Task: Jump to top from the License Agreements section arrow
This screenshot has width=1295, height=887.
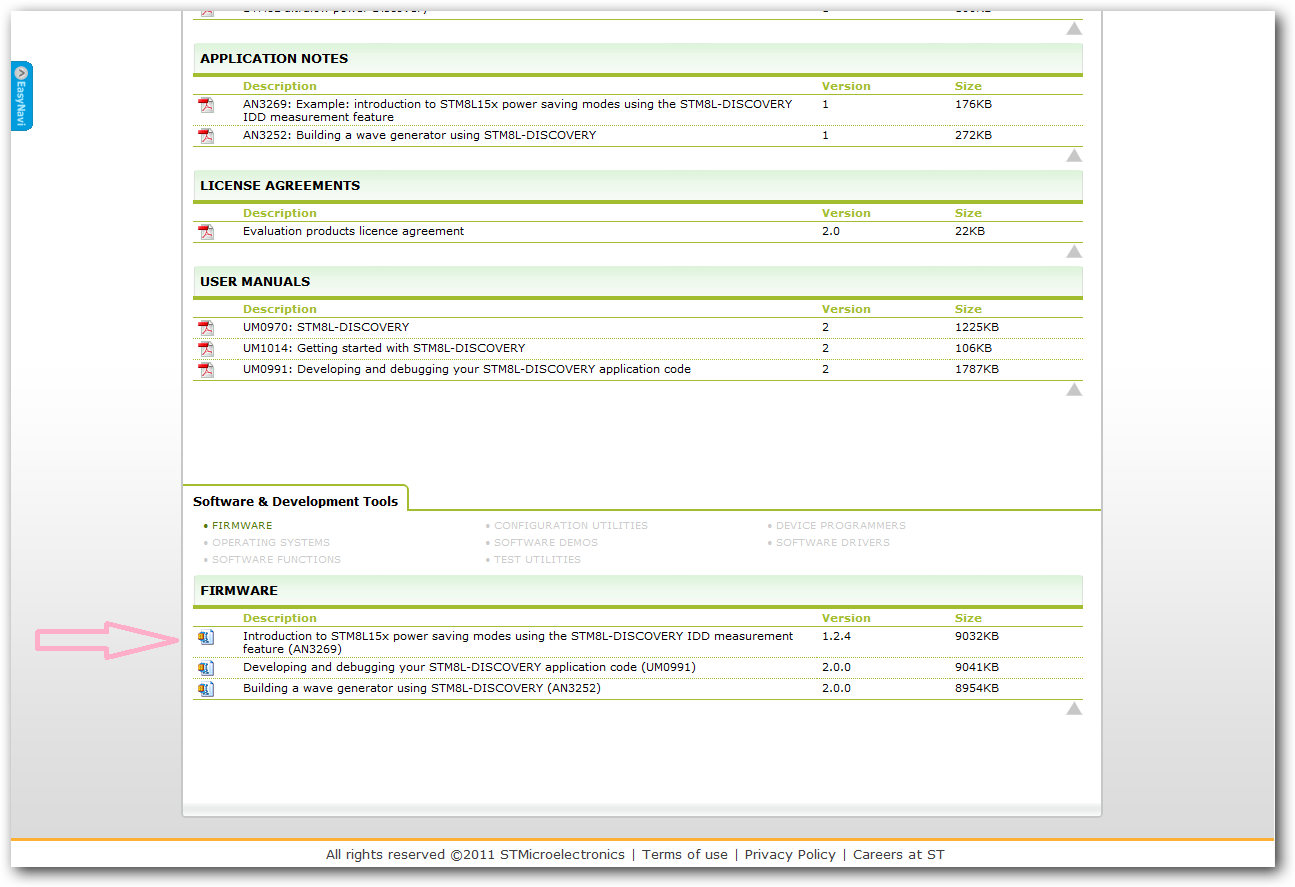Action: click(x=1074, y=251)
